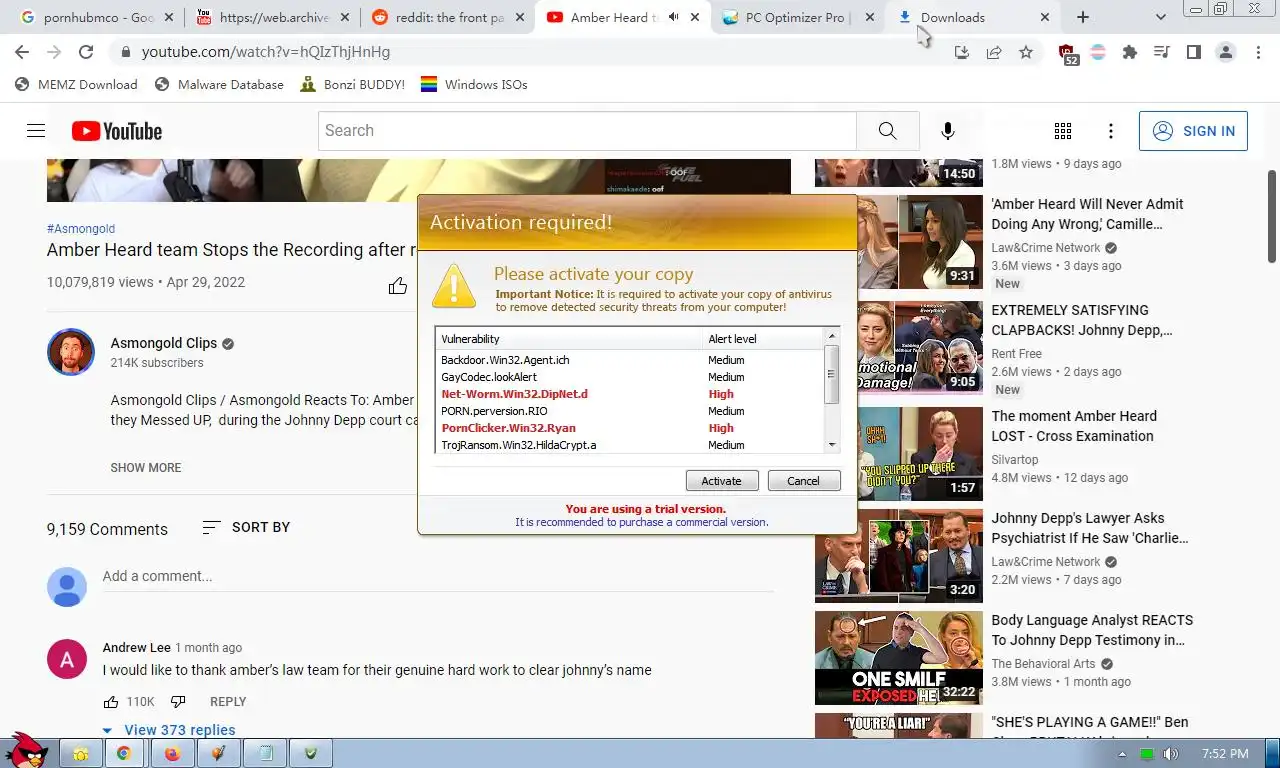Open the Extensions puzzle-piece menu

click(x=1130, y=52)
